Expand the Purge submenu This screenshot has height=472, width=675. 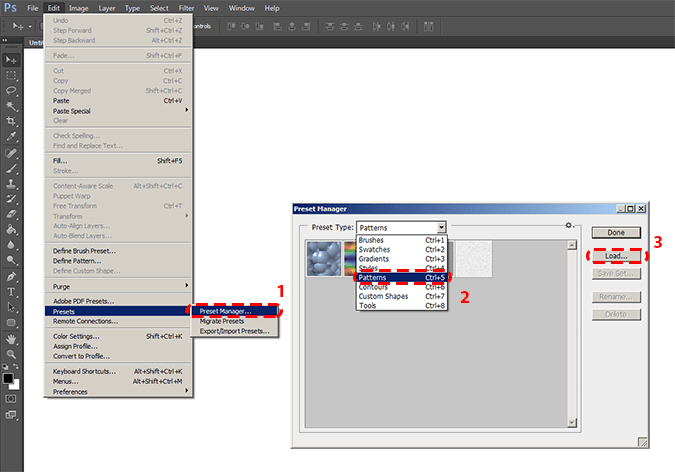pos(118,286)
